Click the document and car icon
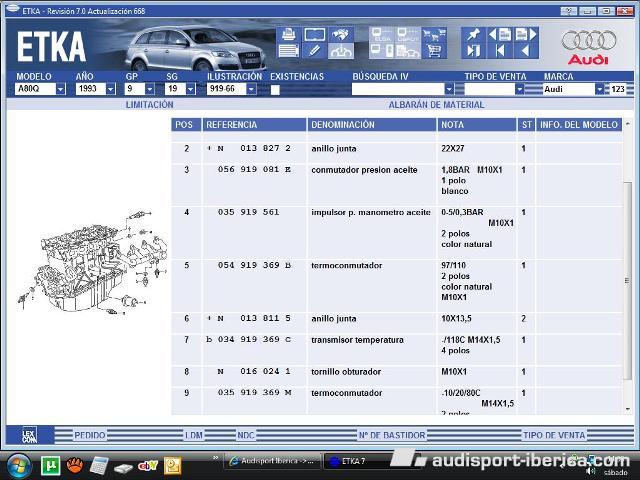Viewport: 640px width, 480px height. coord(408,51)
